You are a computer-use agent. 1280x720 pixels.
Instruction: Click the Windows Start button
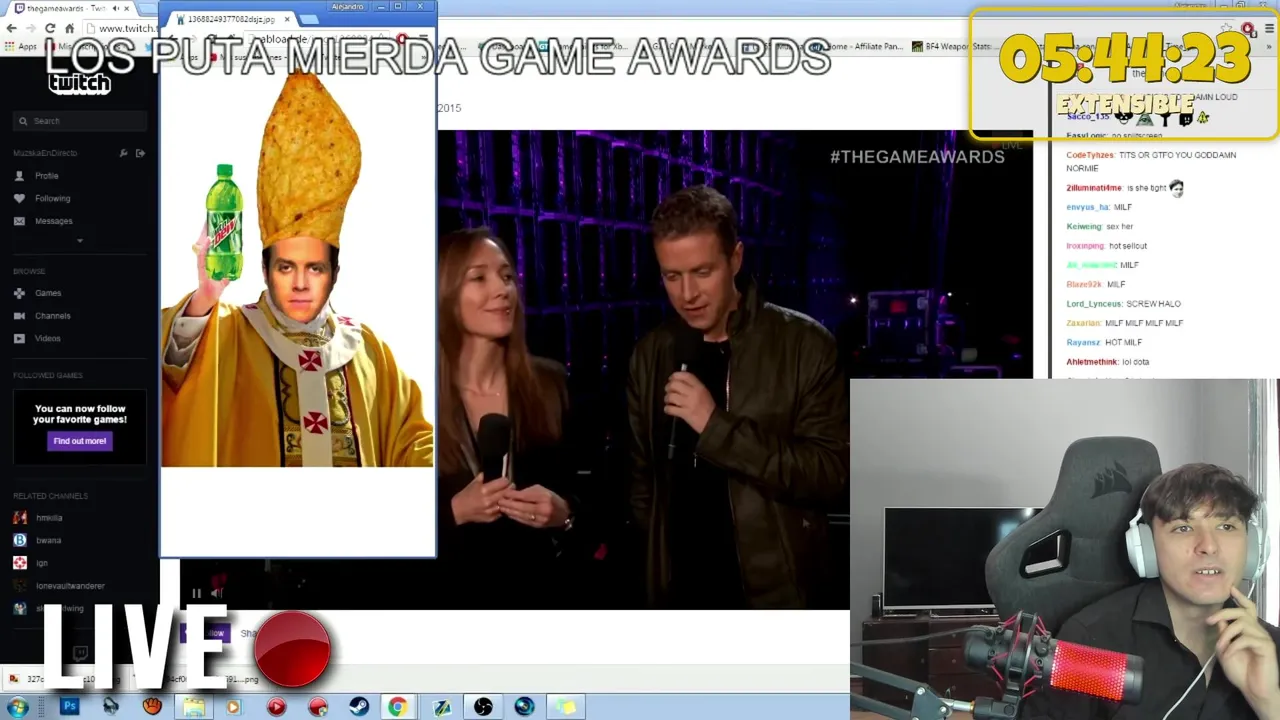pyautogui.click(x=17, y=707)
